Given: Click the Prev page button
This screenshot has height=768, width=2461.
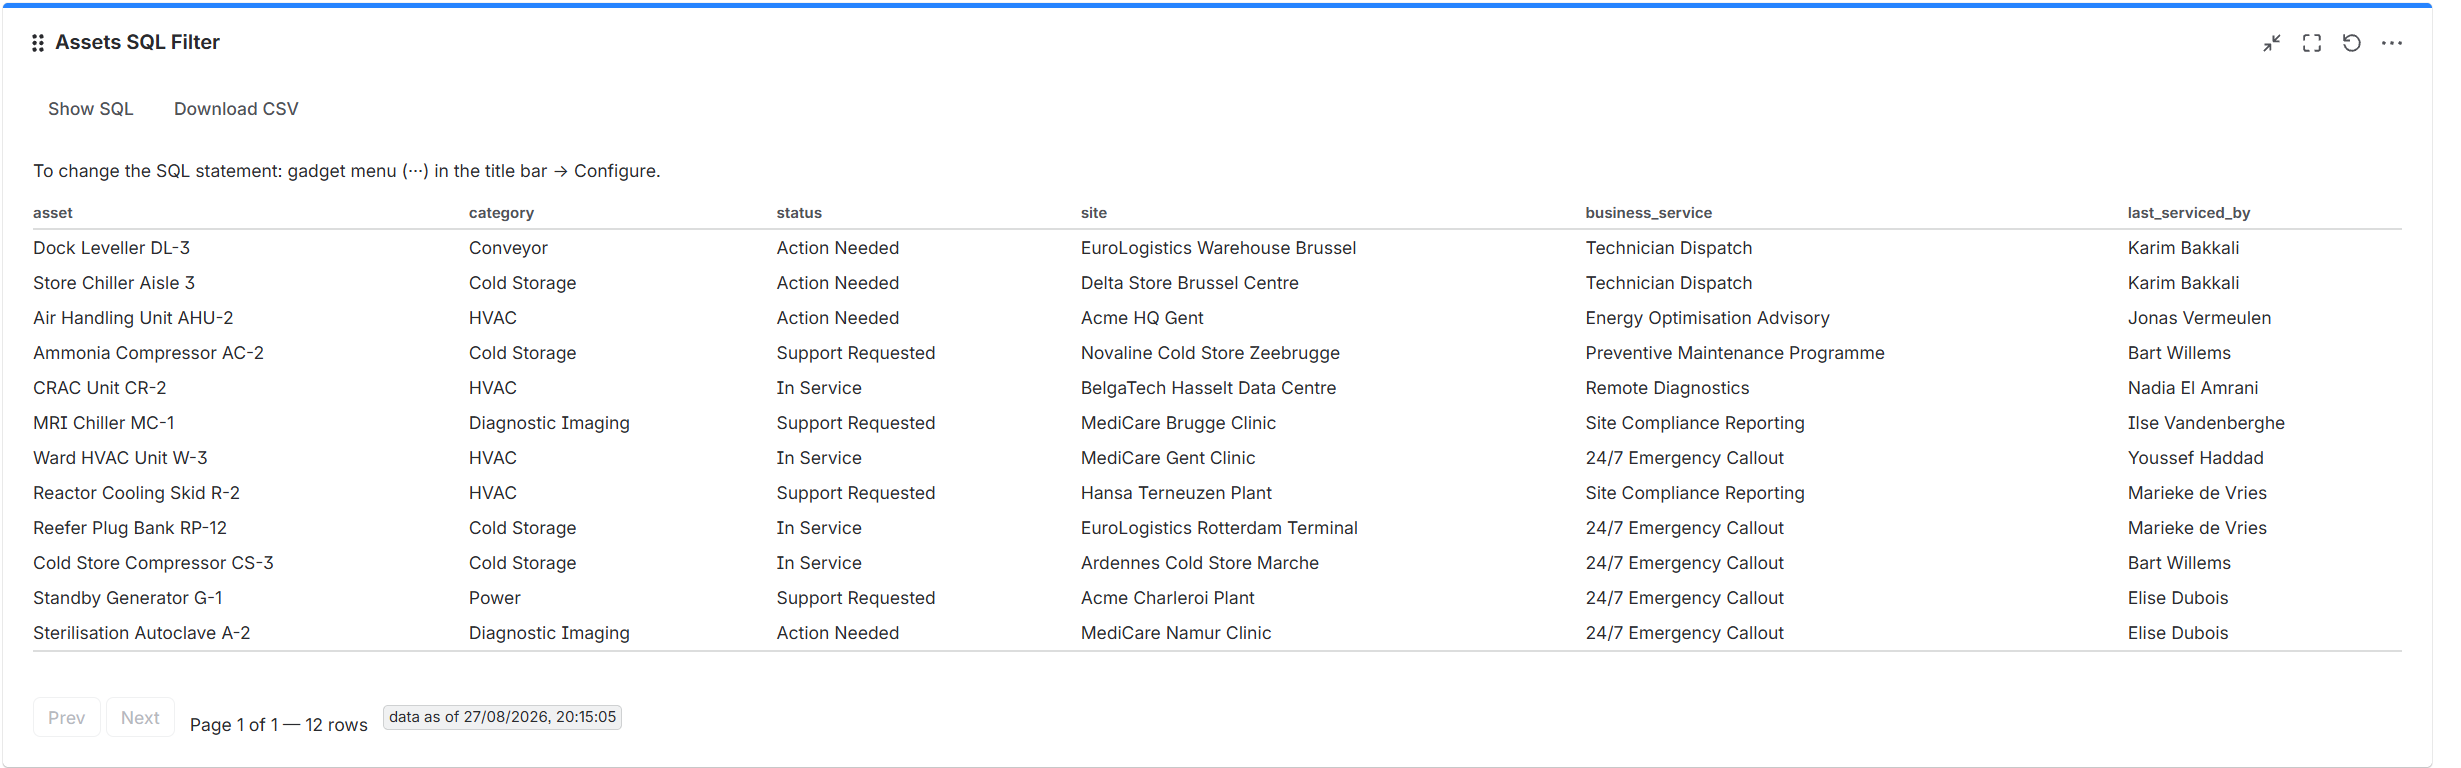Looking at the screenshot, I should pyautogui.click(x=67, y=717).
